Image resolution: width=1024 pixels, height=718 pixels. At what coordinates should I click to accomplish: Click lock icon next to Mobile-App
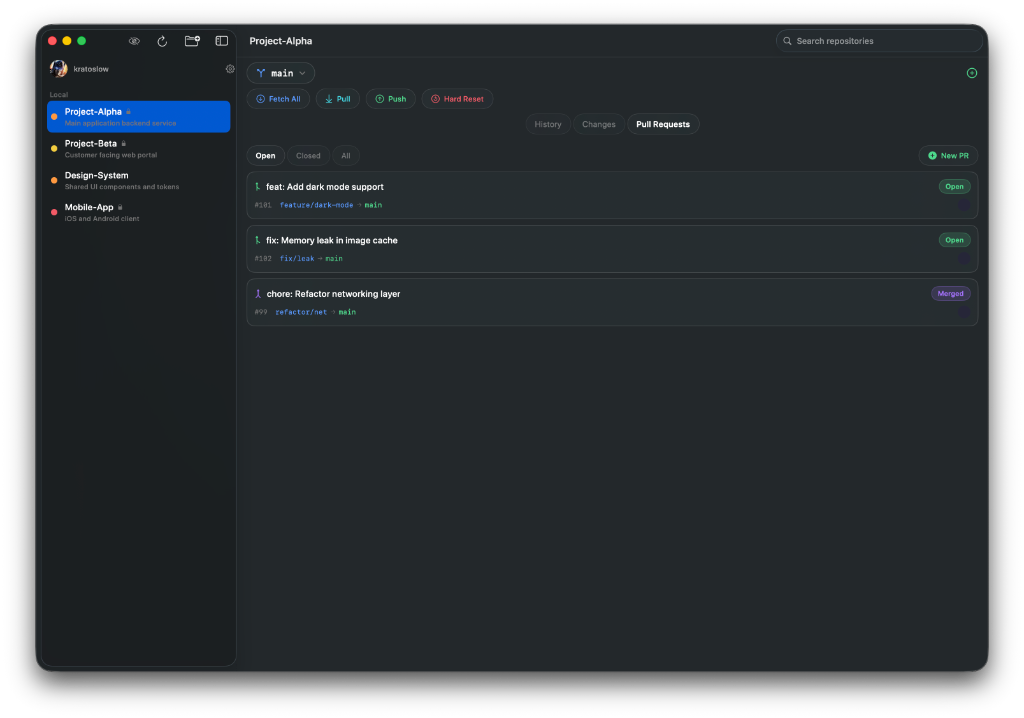(x=120, y=207)
